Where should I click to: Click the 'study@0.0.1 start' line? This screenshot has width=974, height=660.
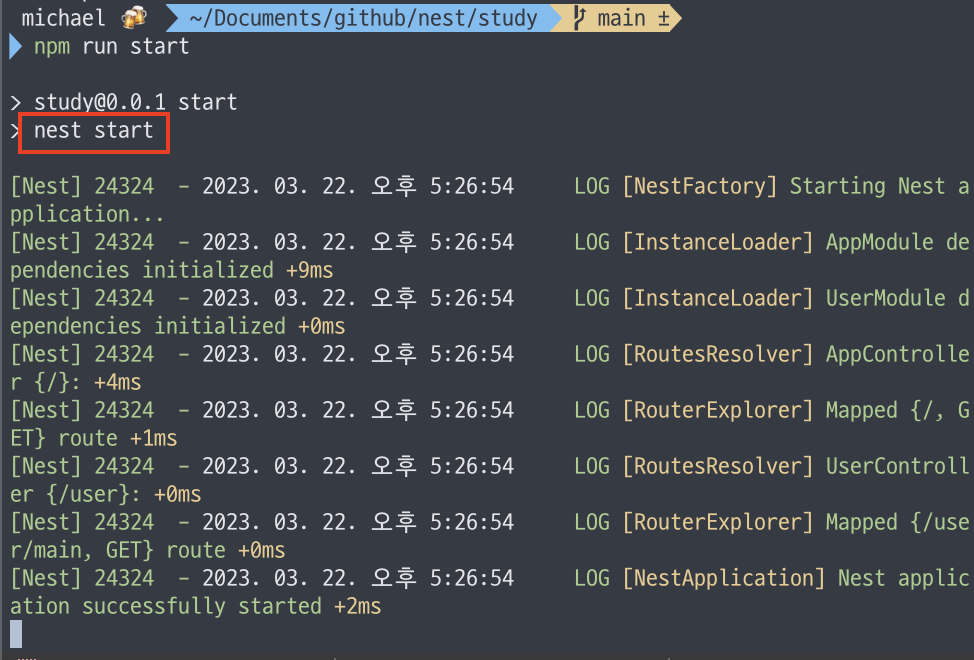135,102
